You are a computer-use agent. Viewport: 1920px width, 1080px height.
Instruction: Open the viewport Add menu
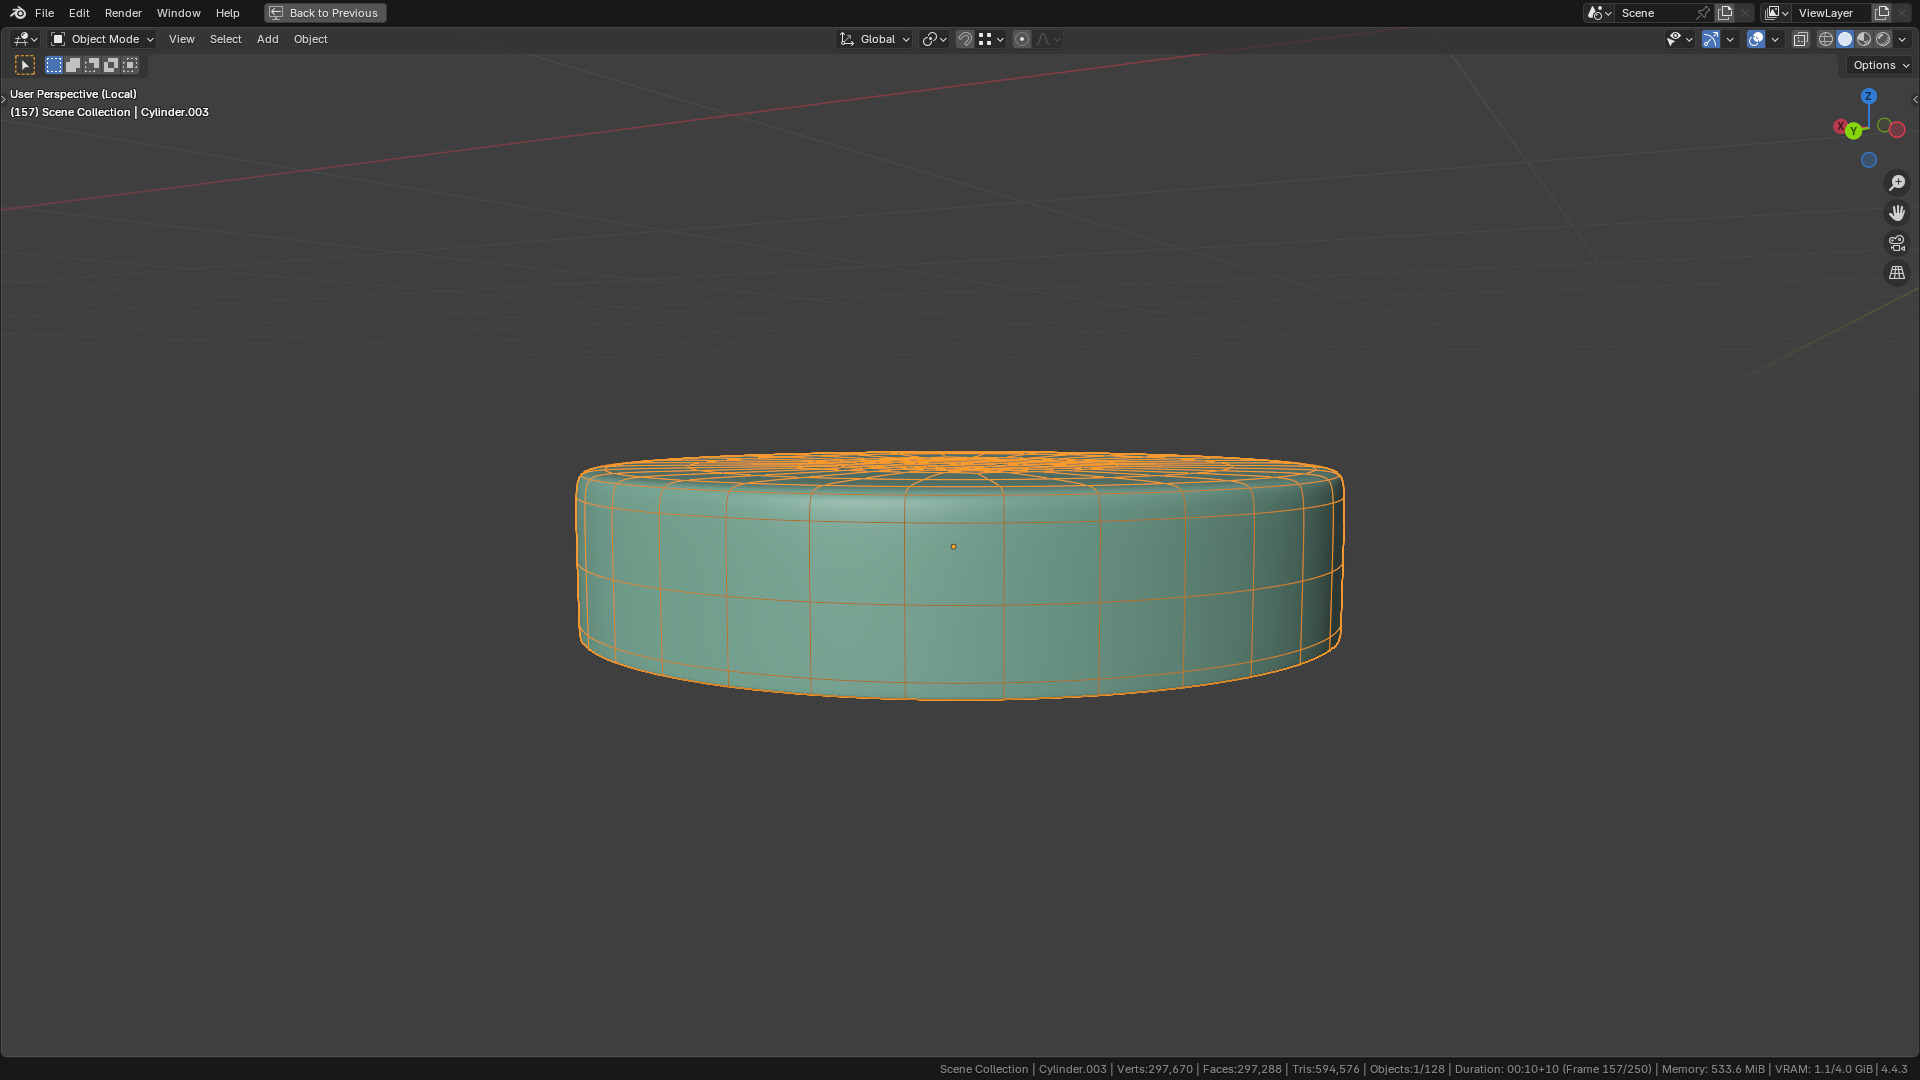point(267,39)
